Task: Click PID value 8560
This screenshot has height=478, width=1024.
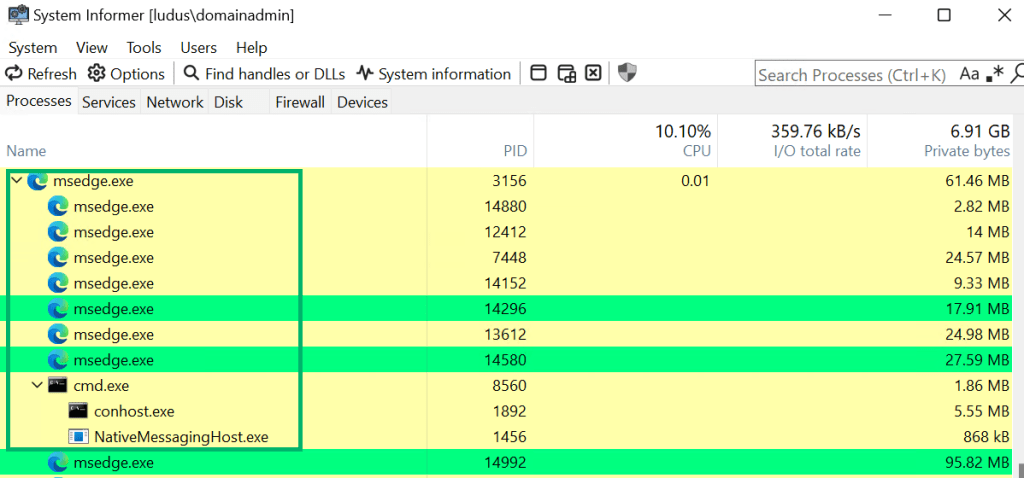Action: coord(509,386)
